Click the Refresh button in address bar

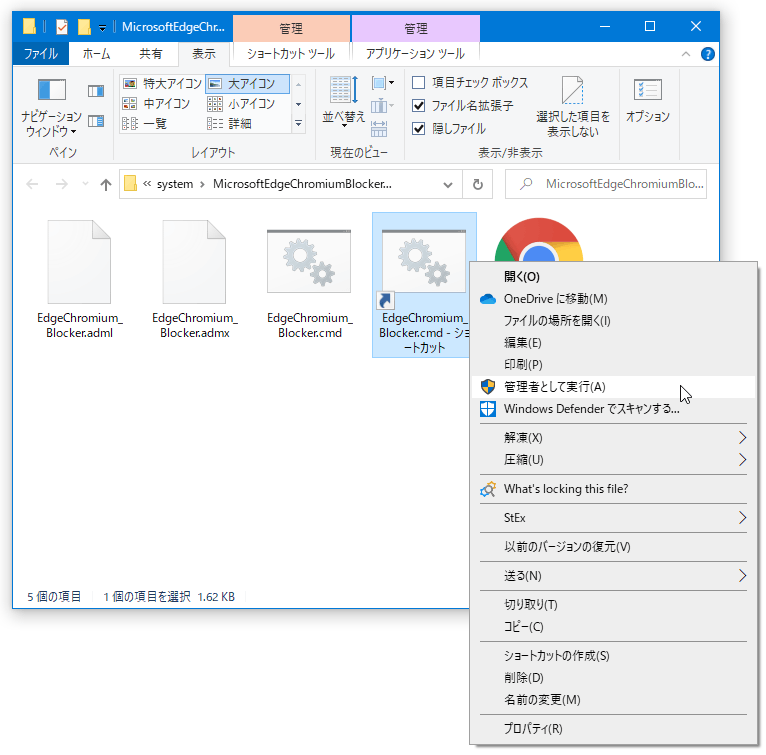click(x=478, y=184)
